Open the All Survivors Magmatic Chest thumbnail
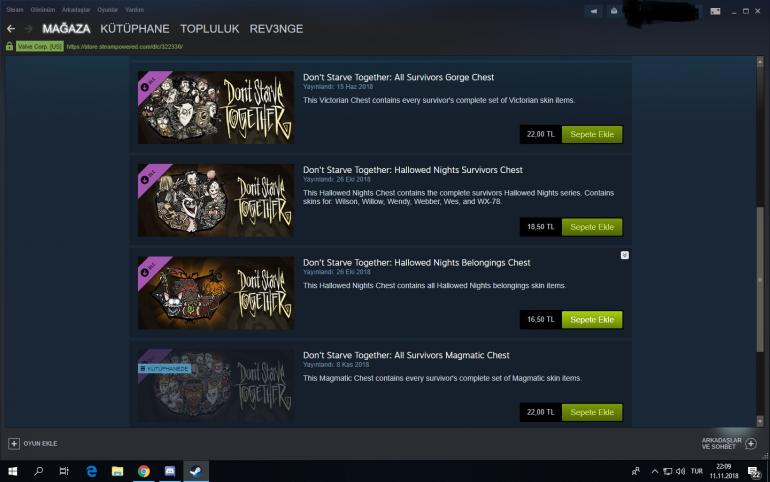 [x=216, y=385]
